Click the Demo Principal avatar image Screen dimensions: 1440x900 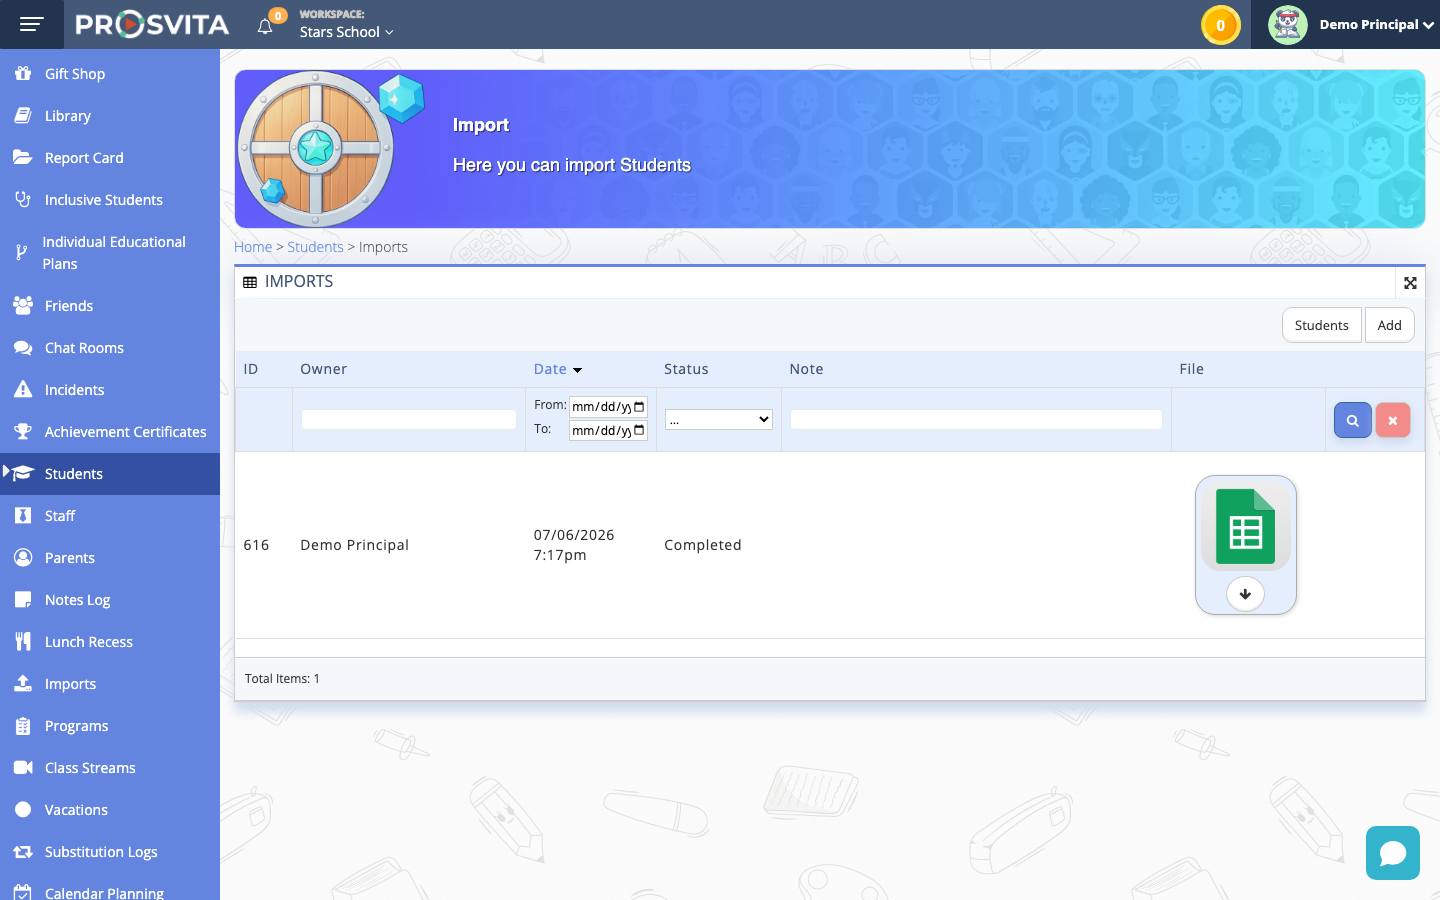coord(1288,25)
